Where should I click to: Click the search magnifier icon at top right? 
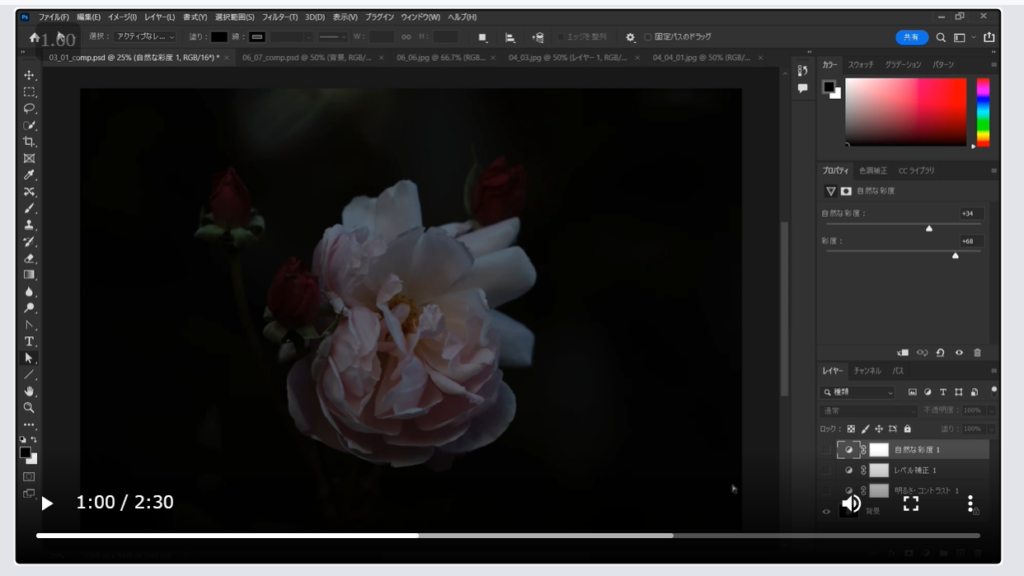click(x=941, y=38)
